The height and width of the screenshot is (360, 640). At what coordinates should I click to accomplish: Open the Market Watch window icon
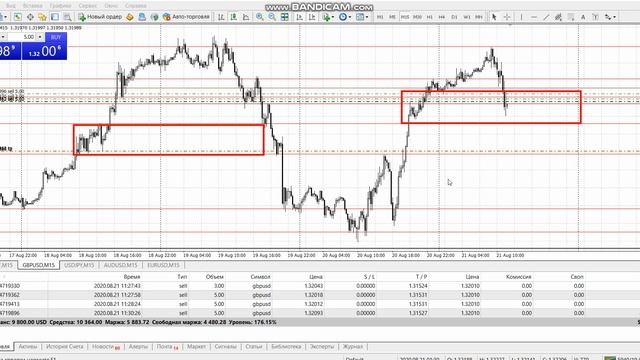click(18, 17)
